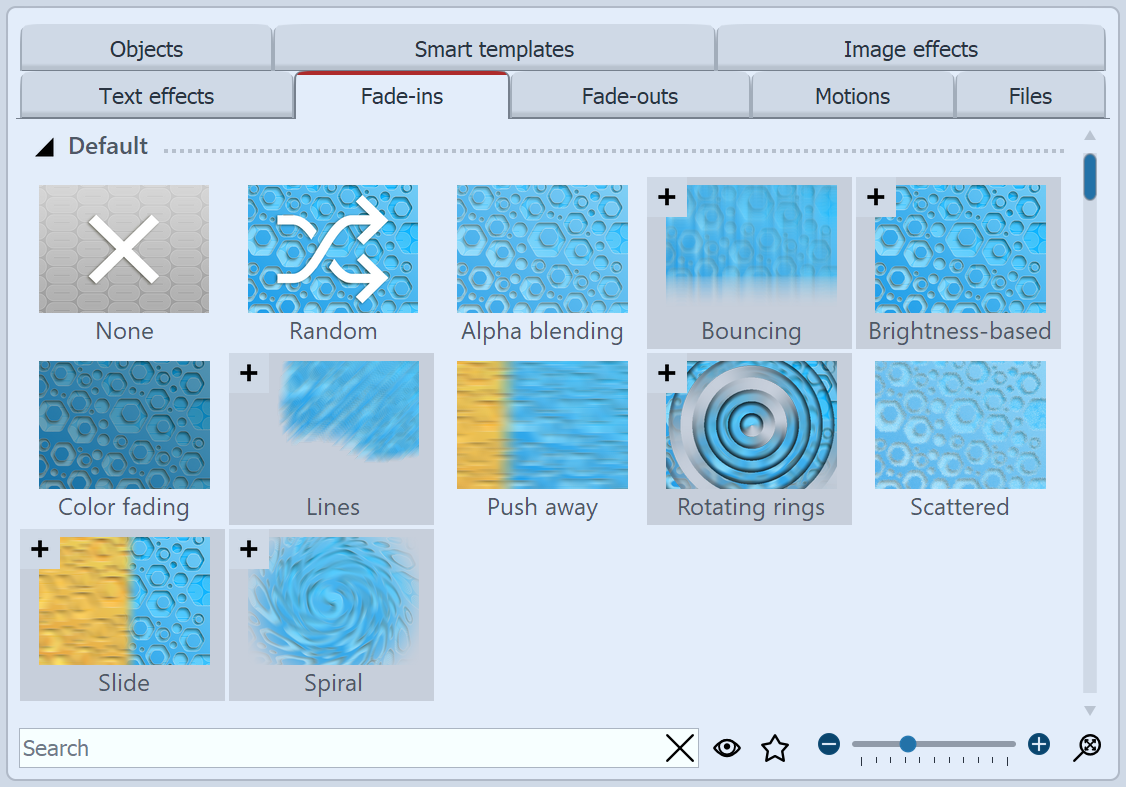Expand the plus on Rotating rings effect

(667, 373)
